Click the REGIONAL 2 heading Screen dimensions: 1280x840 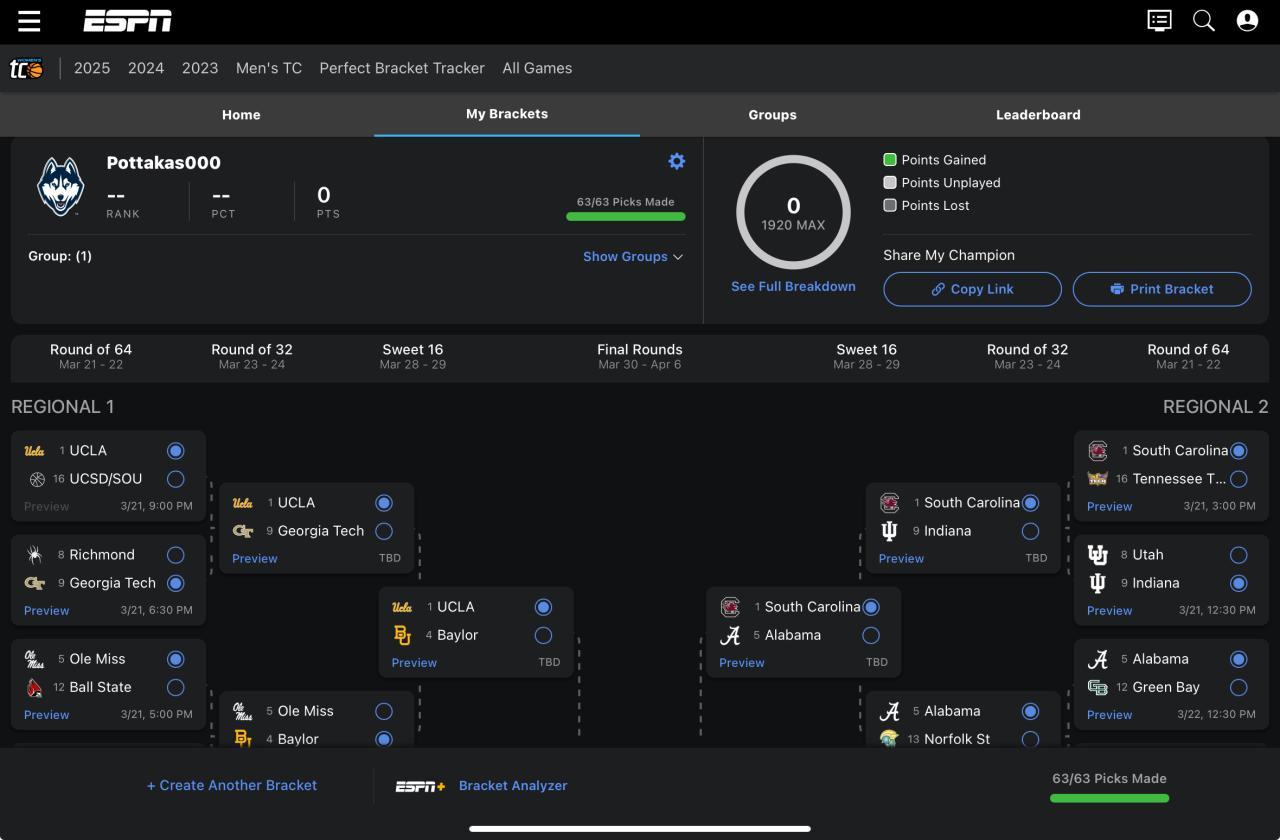[x=1215, y=407]
